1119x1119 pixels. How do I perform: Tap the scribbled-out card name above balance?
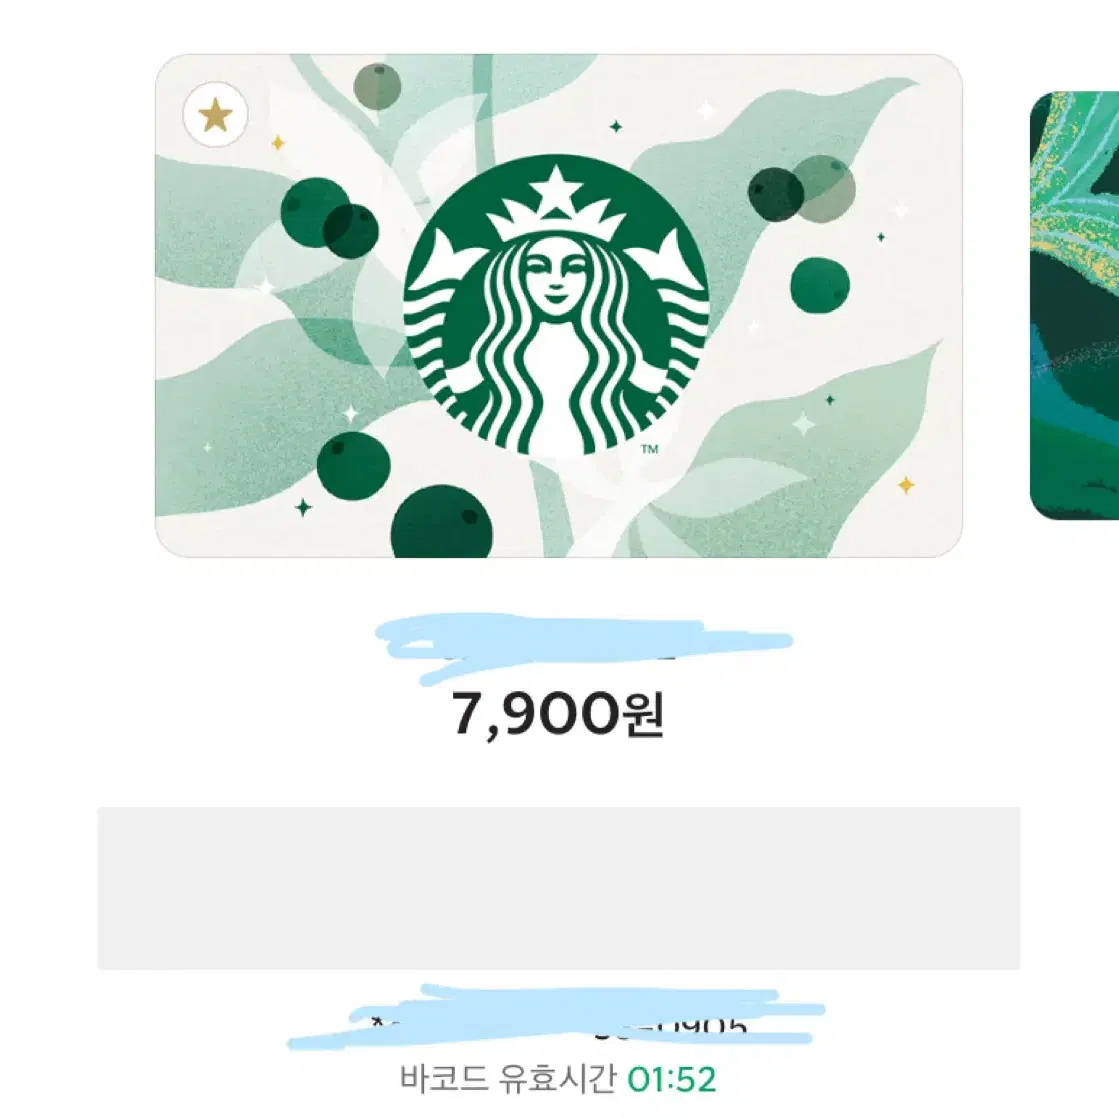tap(584, 648)
